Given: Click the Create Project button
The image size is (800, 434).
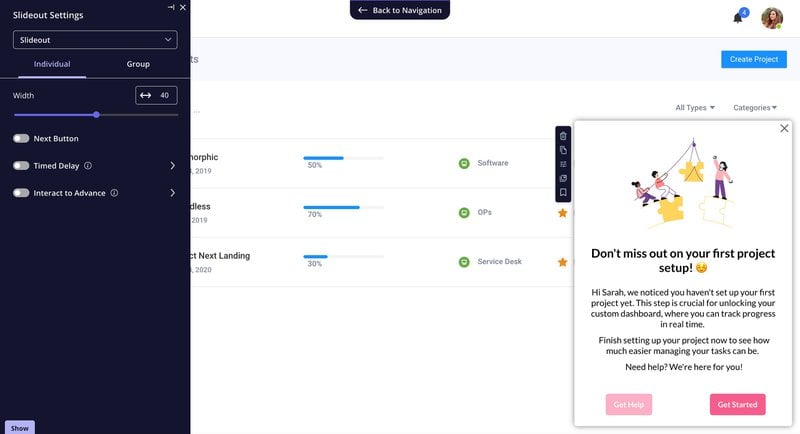Looking at the screenshot, I should (753, 60).
